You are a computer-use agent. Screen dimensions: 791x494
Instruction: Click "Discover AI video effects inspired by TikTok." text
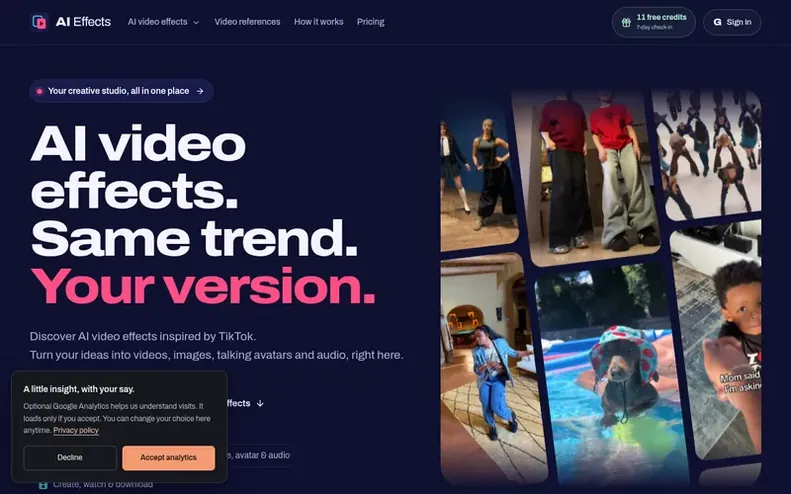coord(143,336)
